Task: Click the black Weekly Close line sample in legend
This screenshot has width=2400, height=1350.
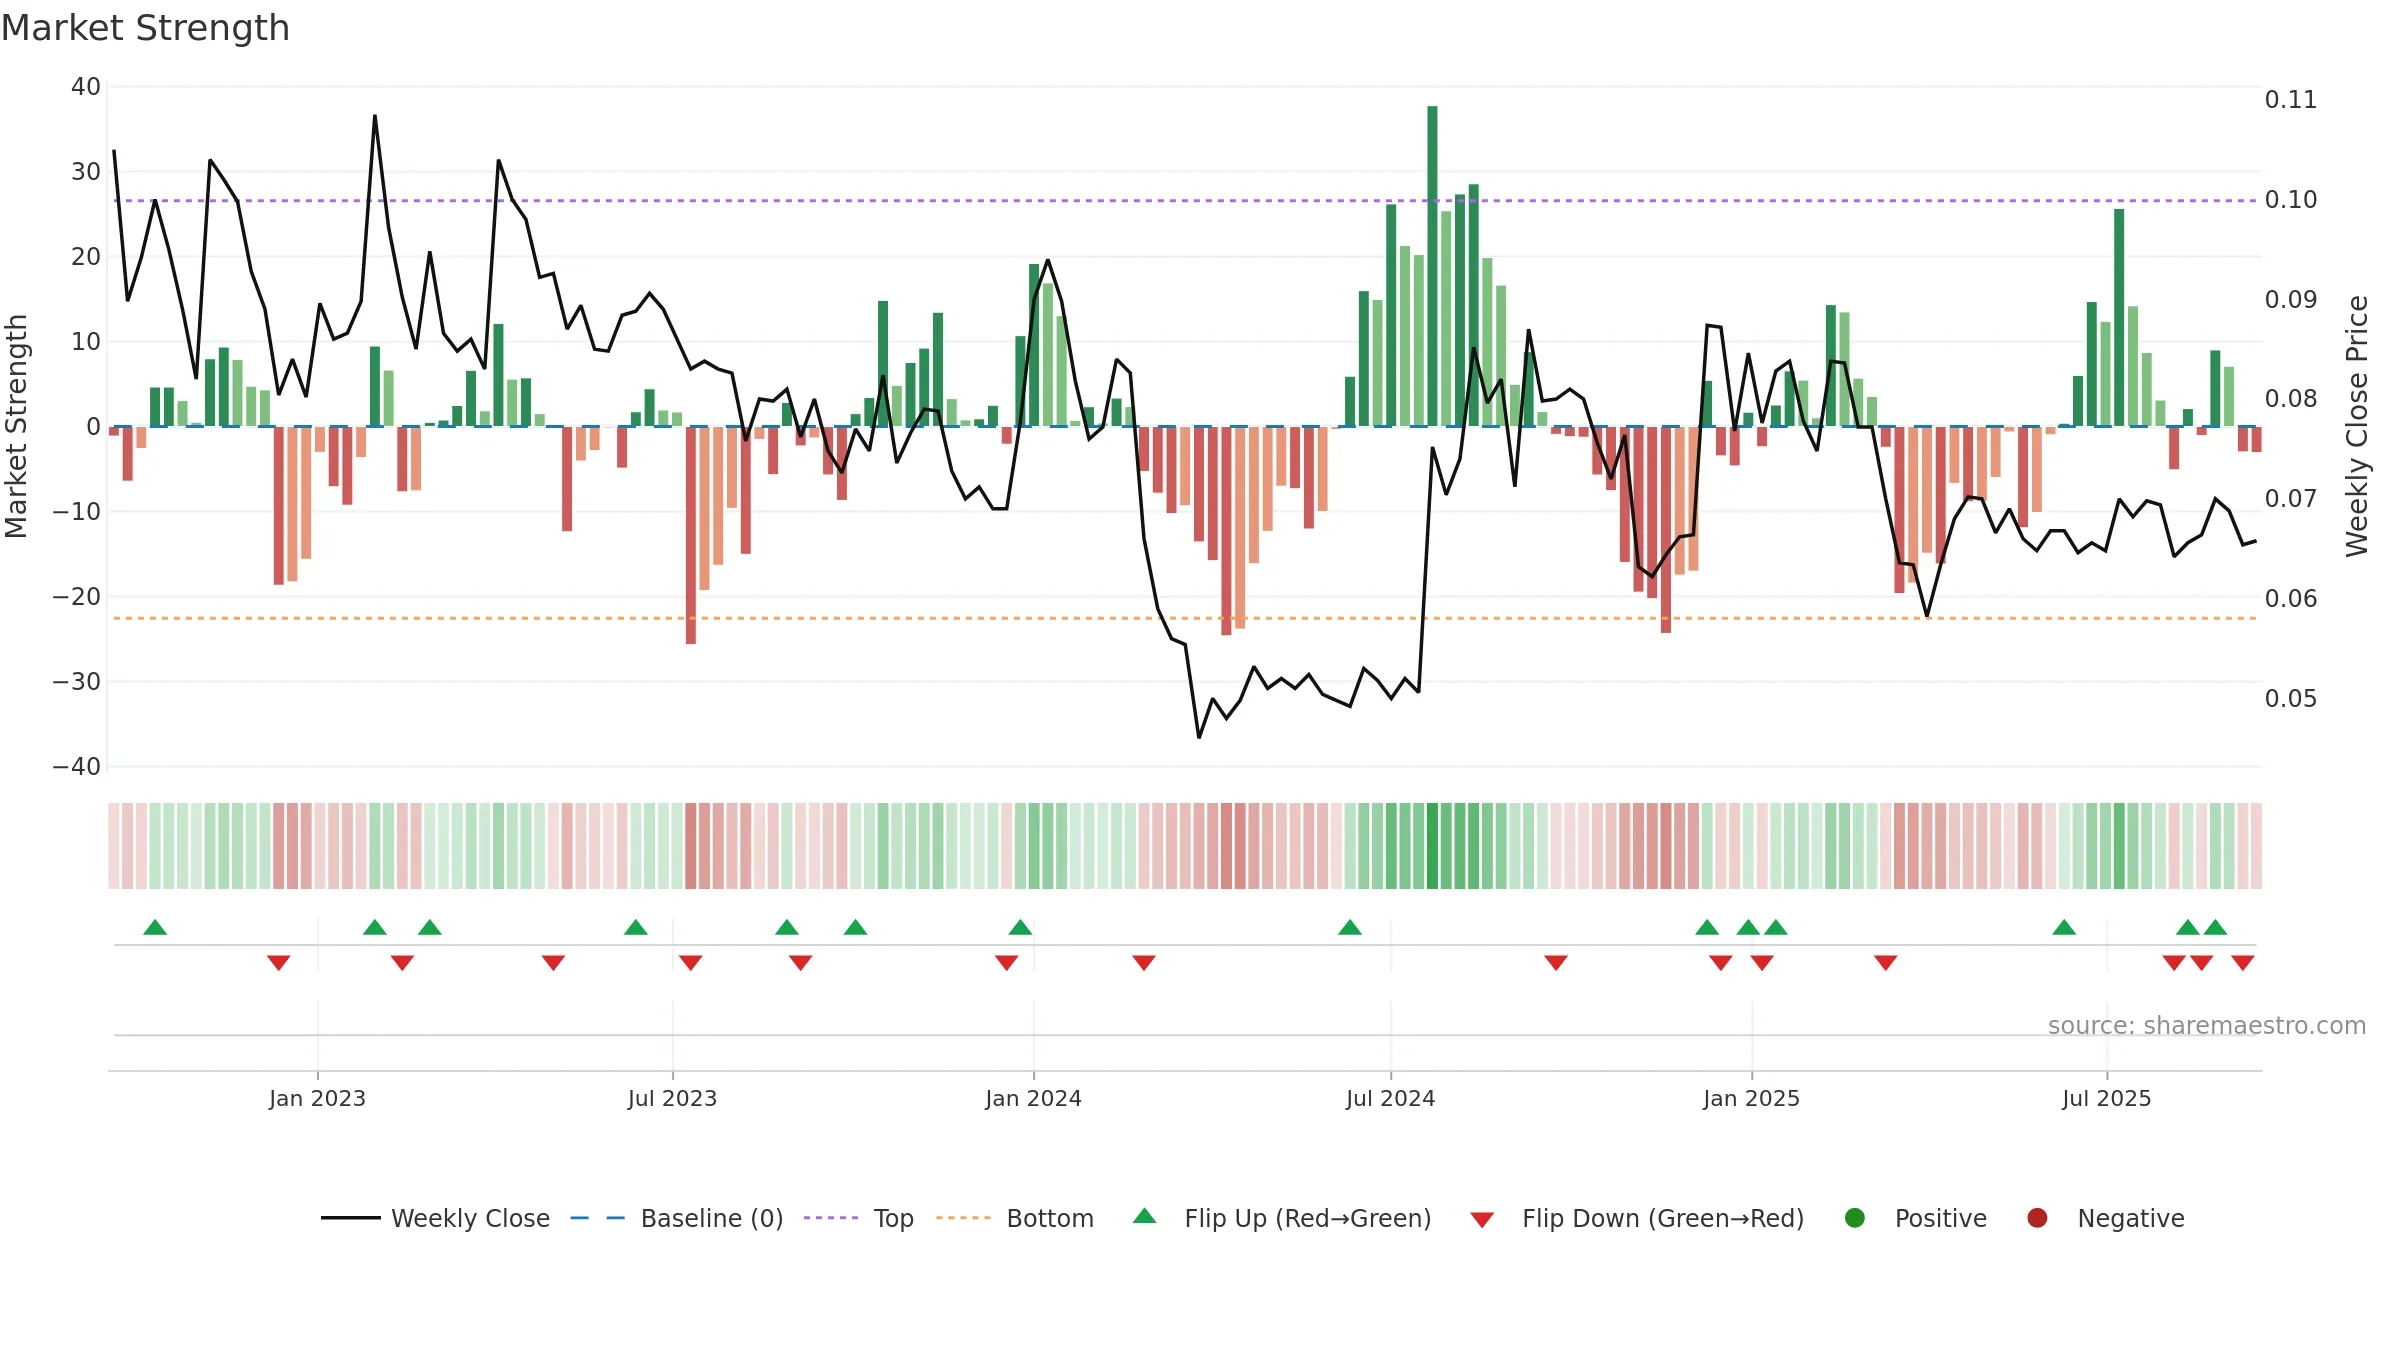Action: pyautogui.click(x=350, y=1218)
